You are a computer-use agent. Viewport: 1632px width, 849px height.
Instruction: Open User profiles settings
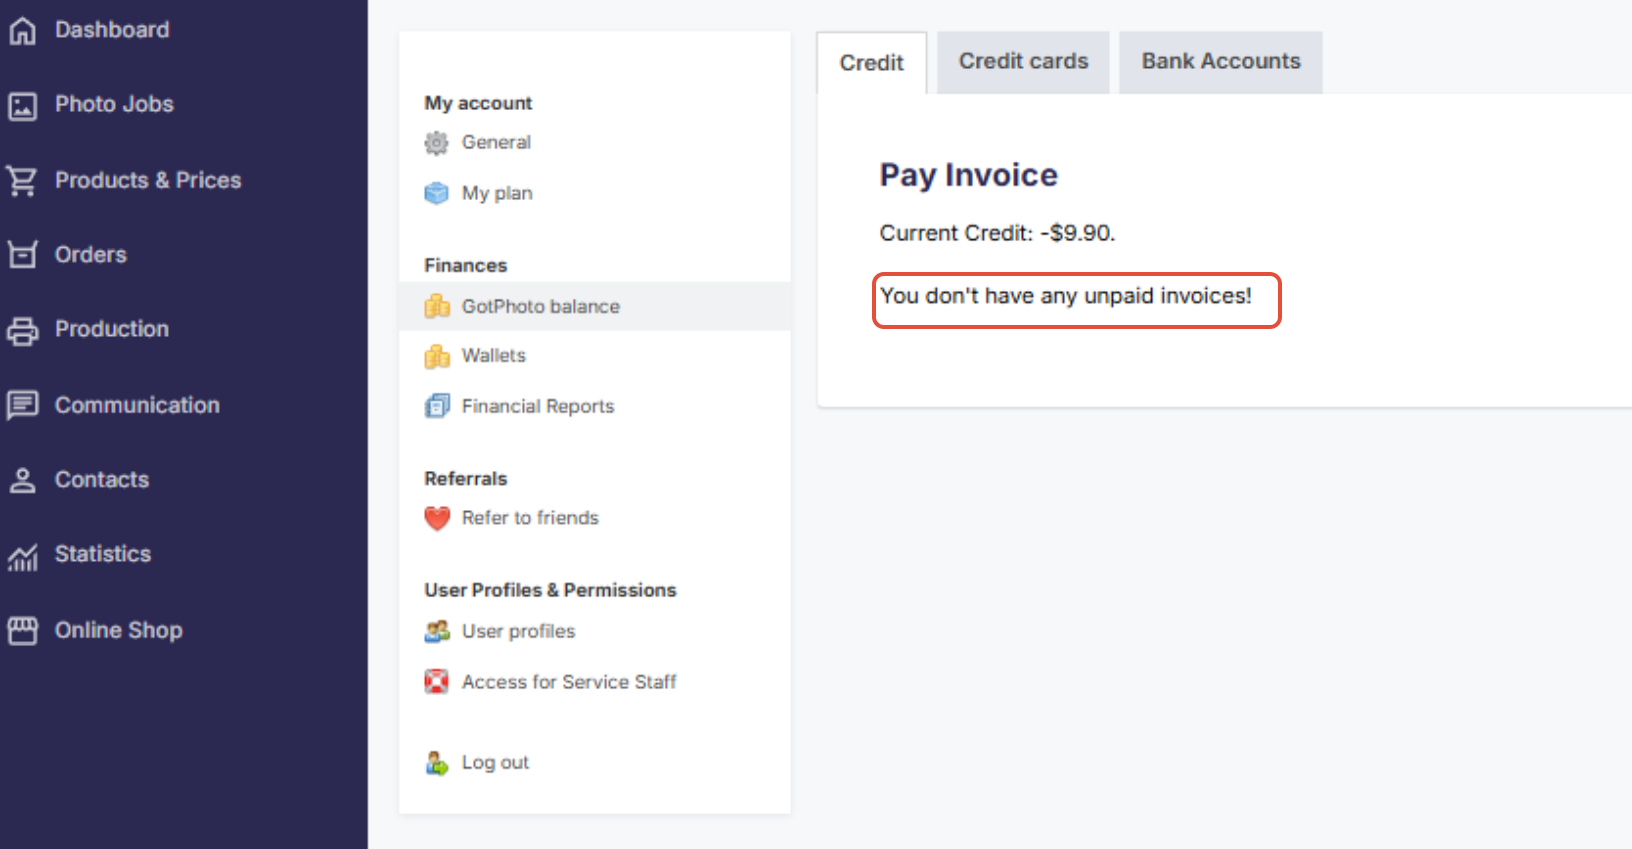518,631
